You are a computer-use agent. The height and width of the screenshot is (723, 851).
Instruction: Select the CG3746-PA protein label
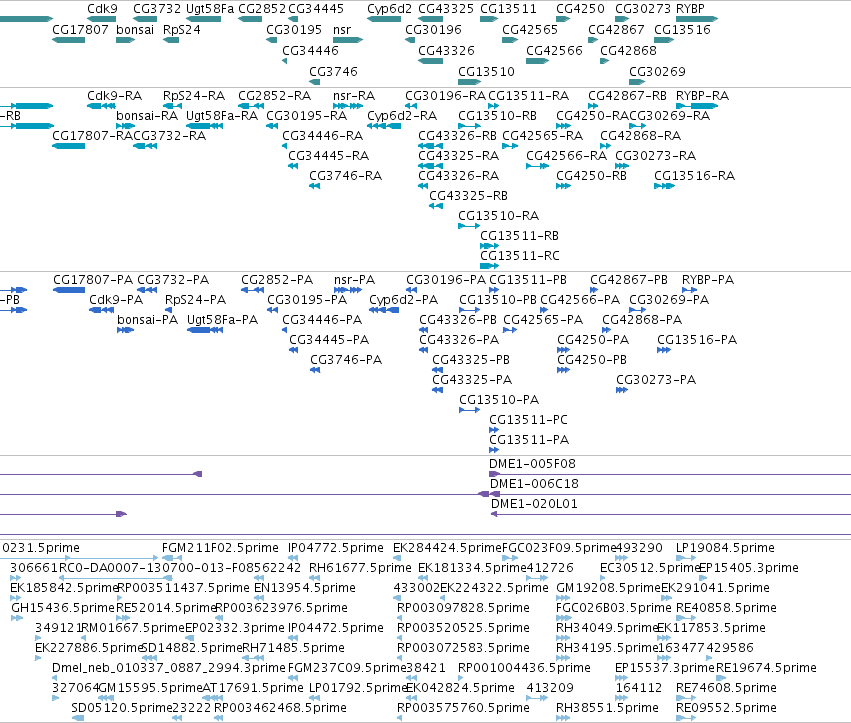coord(346,360)
